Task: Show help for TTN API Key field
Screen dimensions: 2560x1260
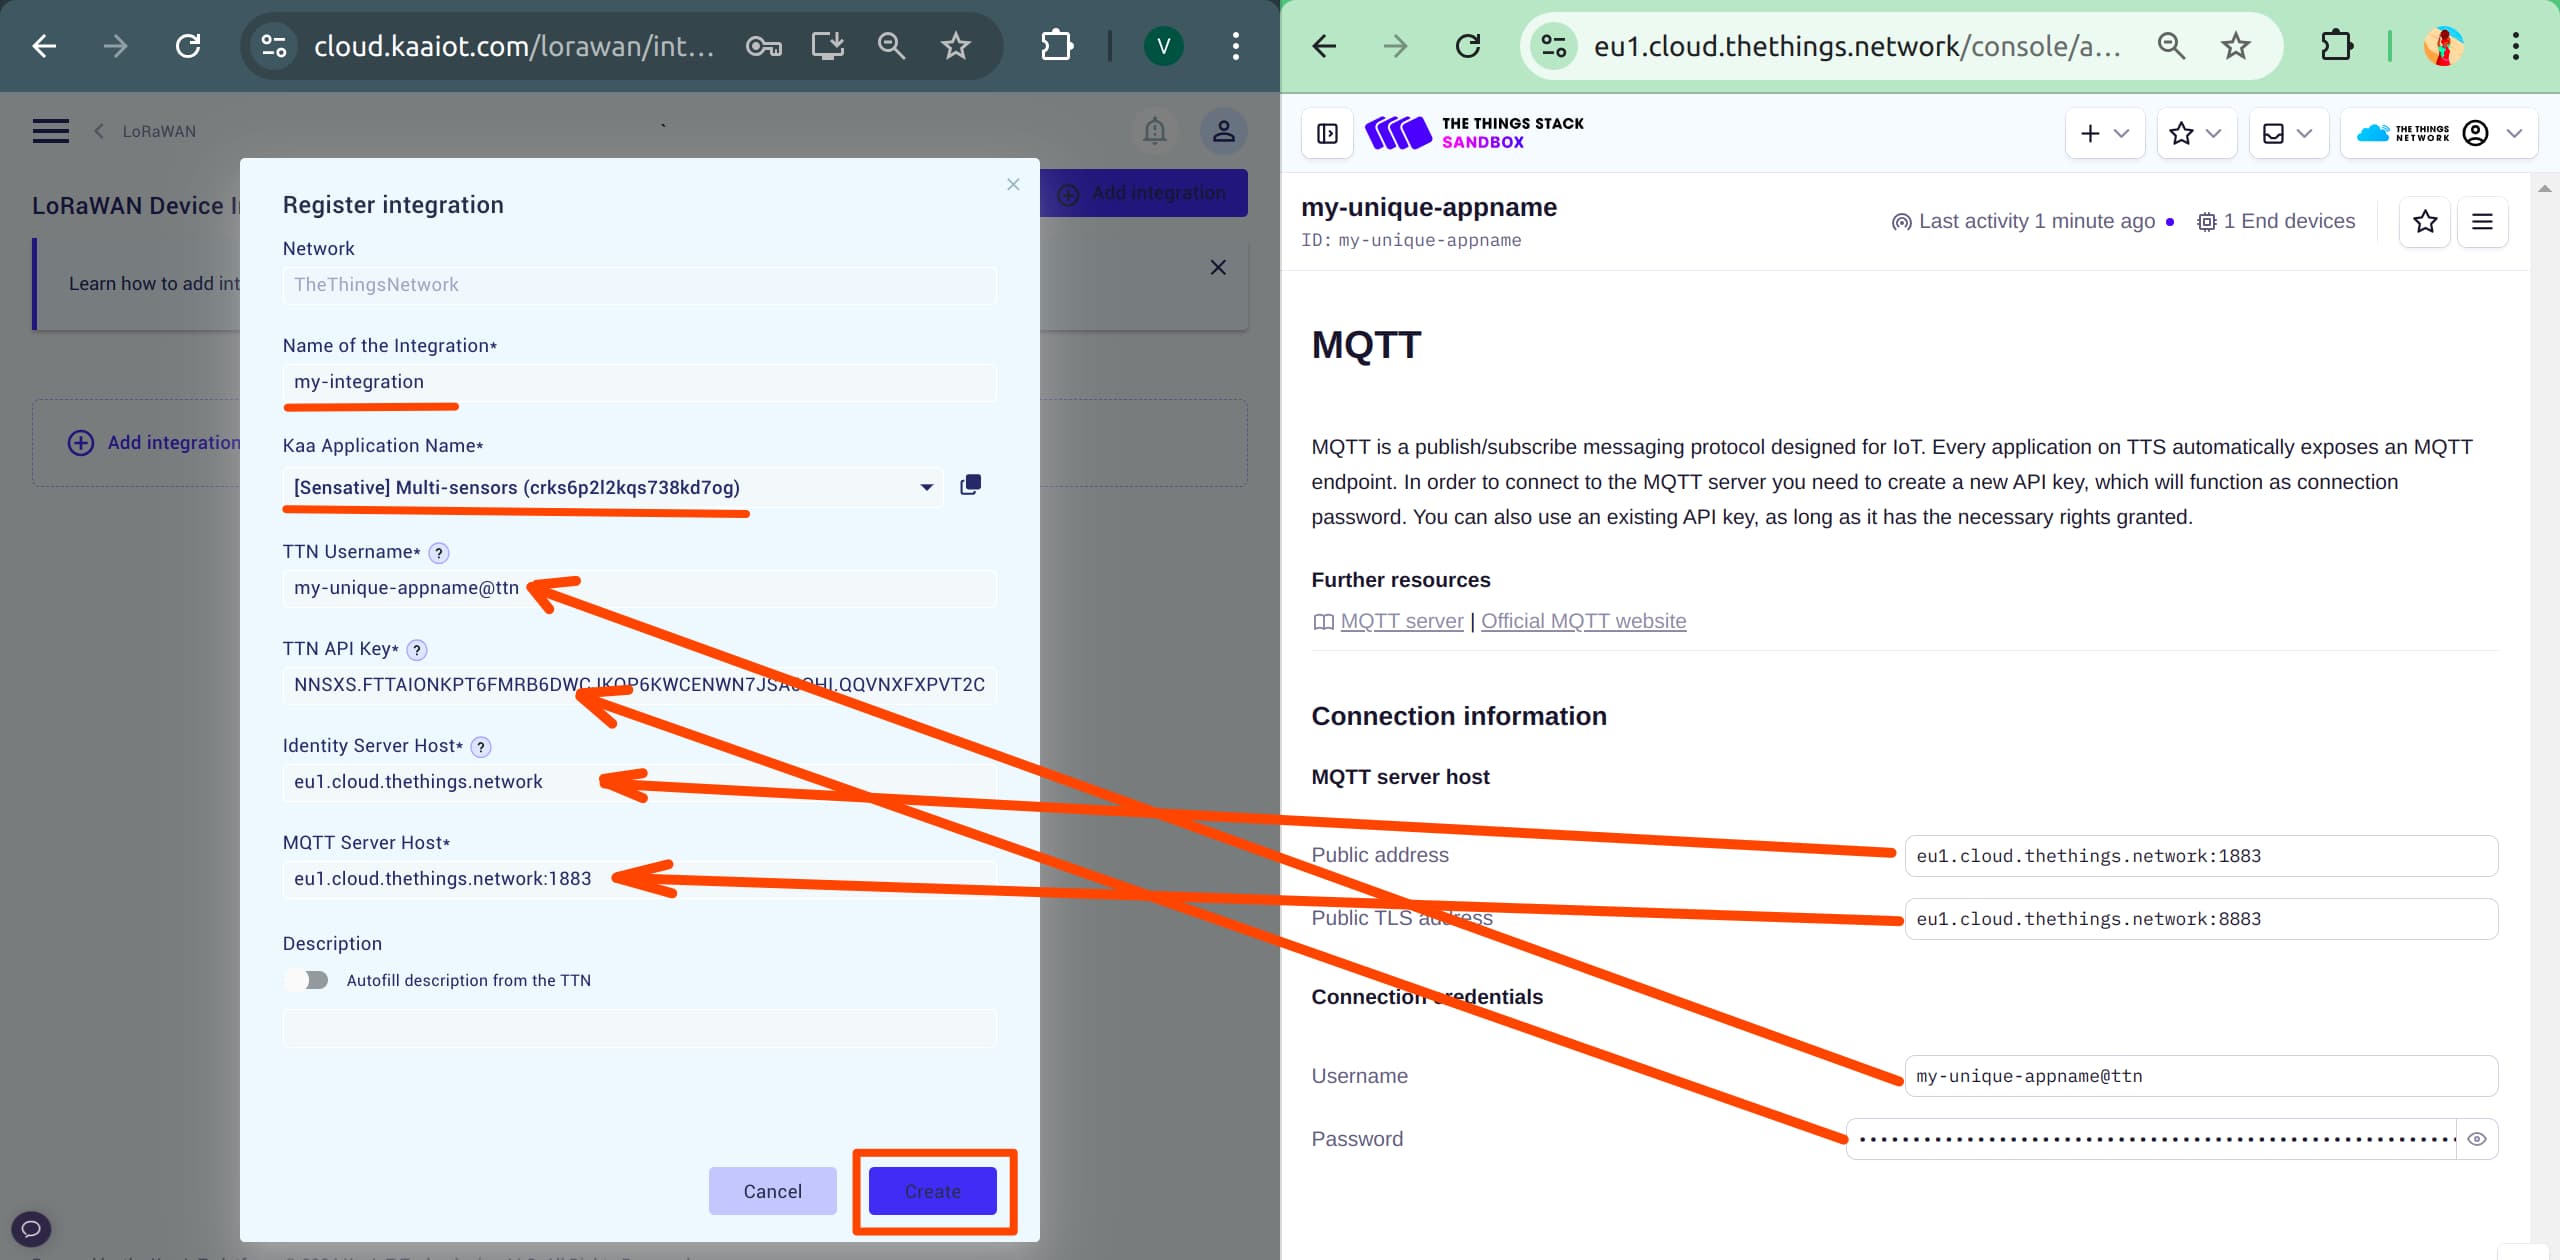Action: [x=417, y=650]
